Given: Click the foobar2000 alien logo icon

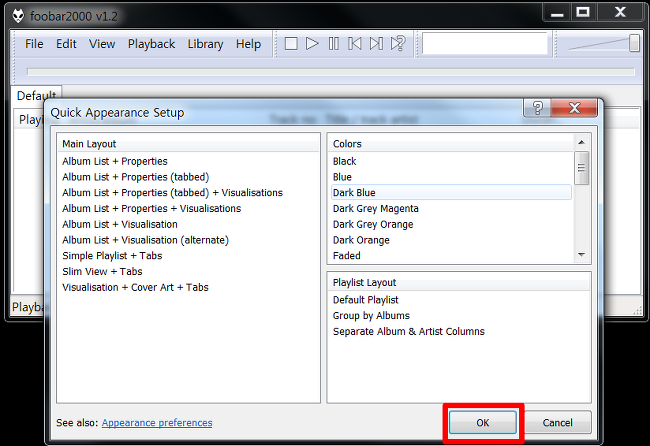Looking at the screenshot, I should tap(18, 16).
